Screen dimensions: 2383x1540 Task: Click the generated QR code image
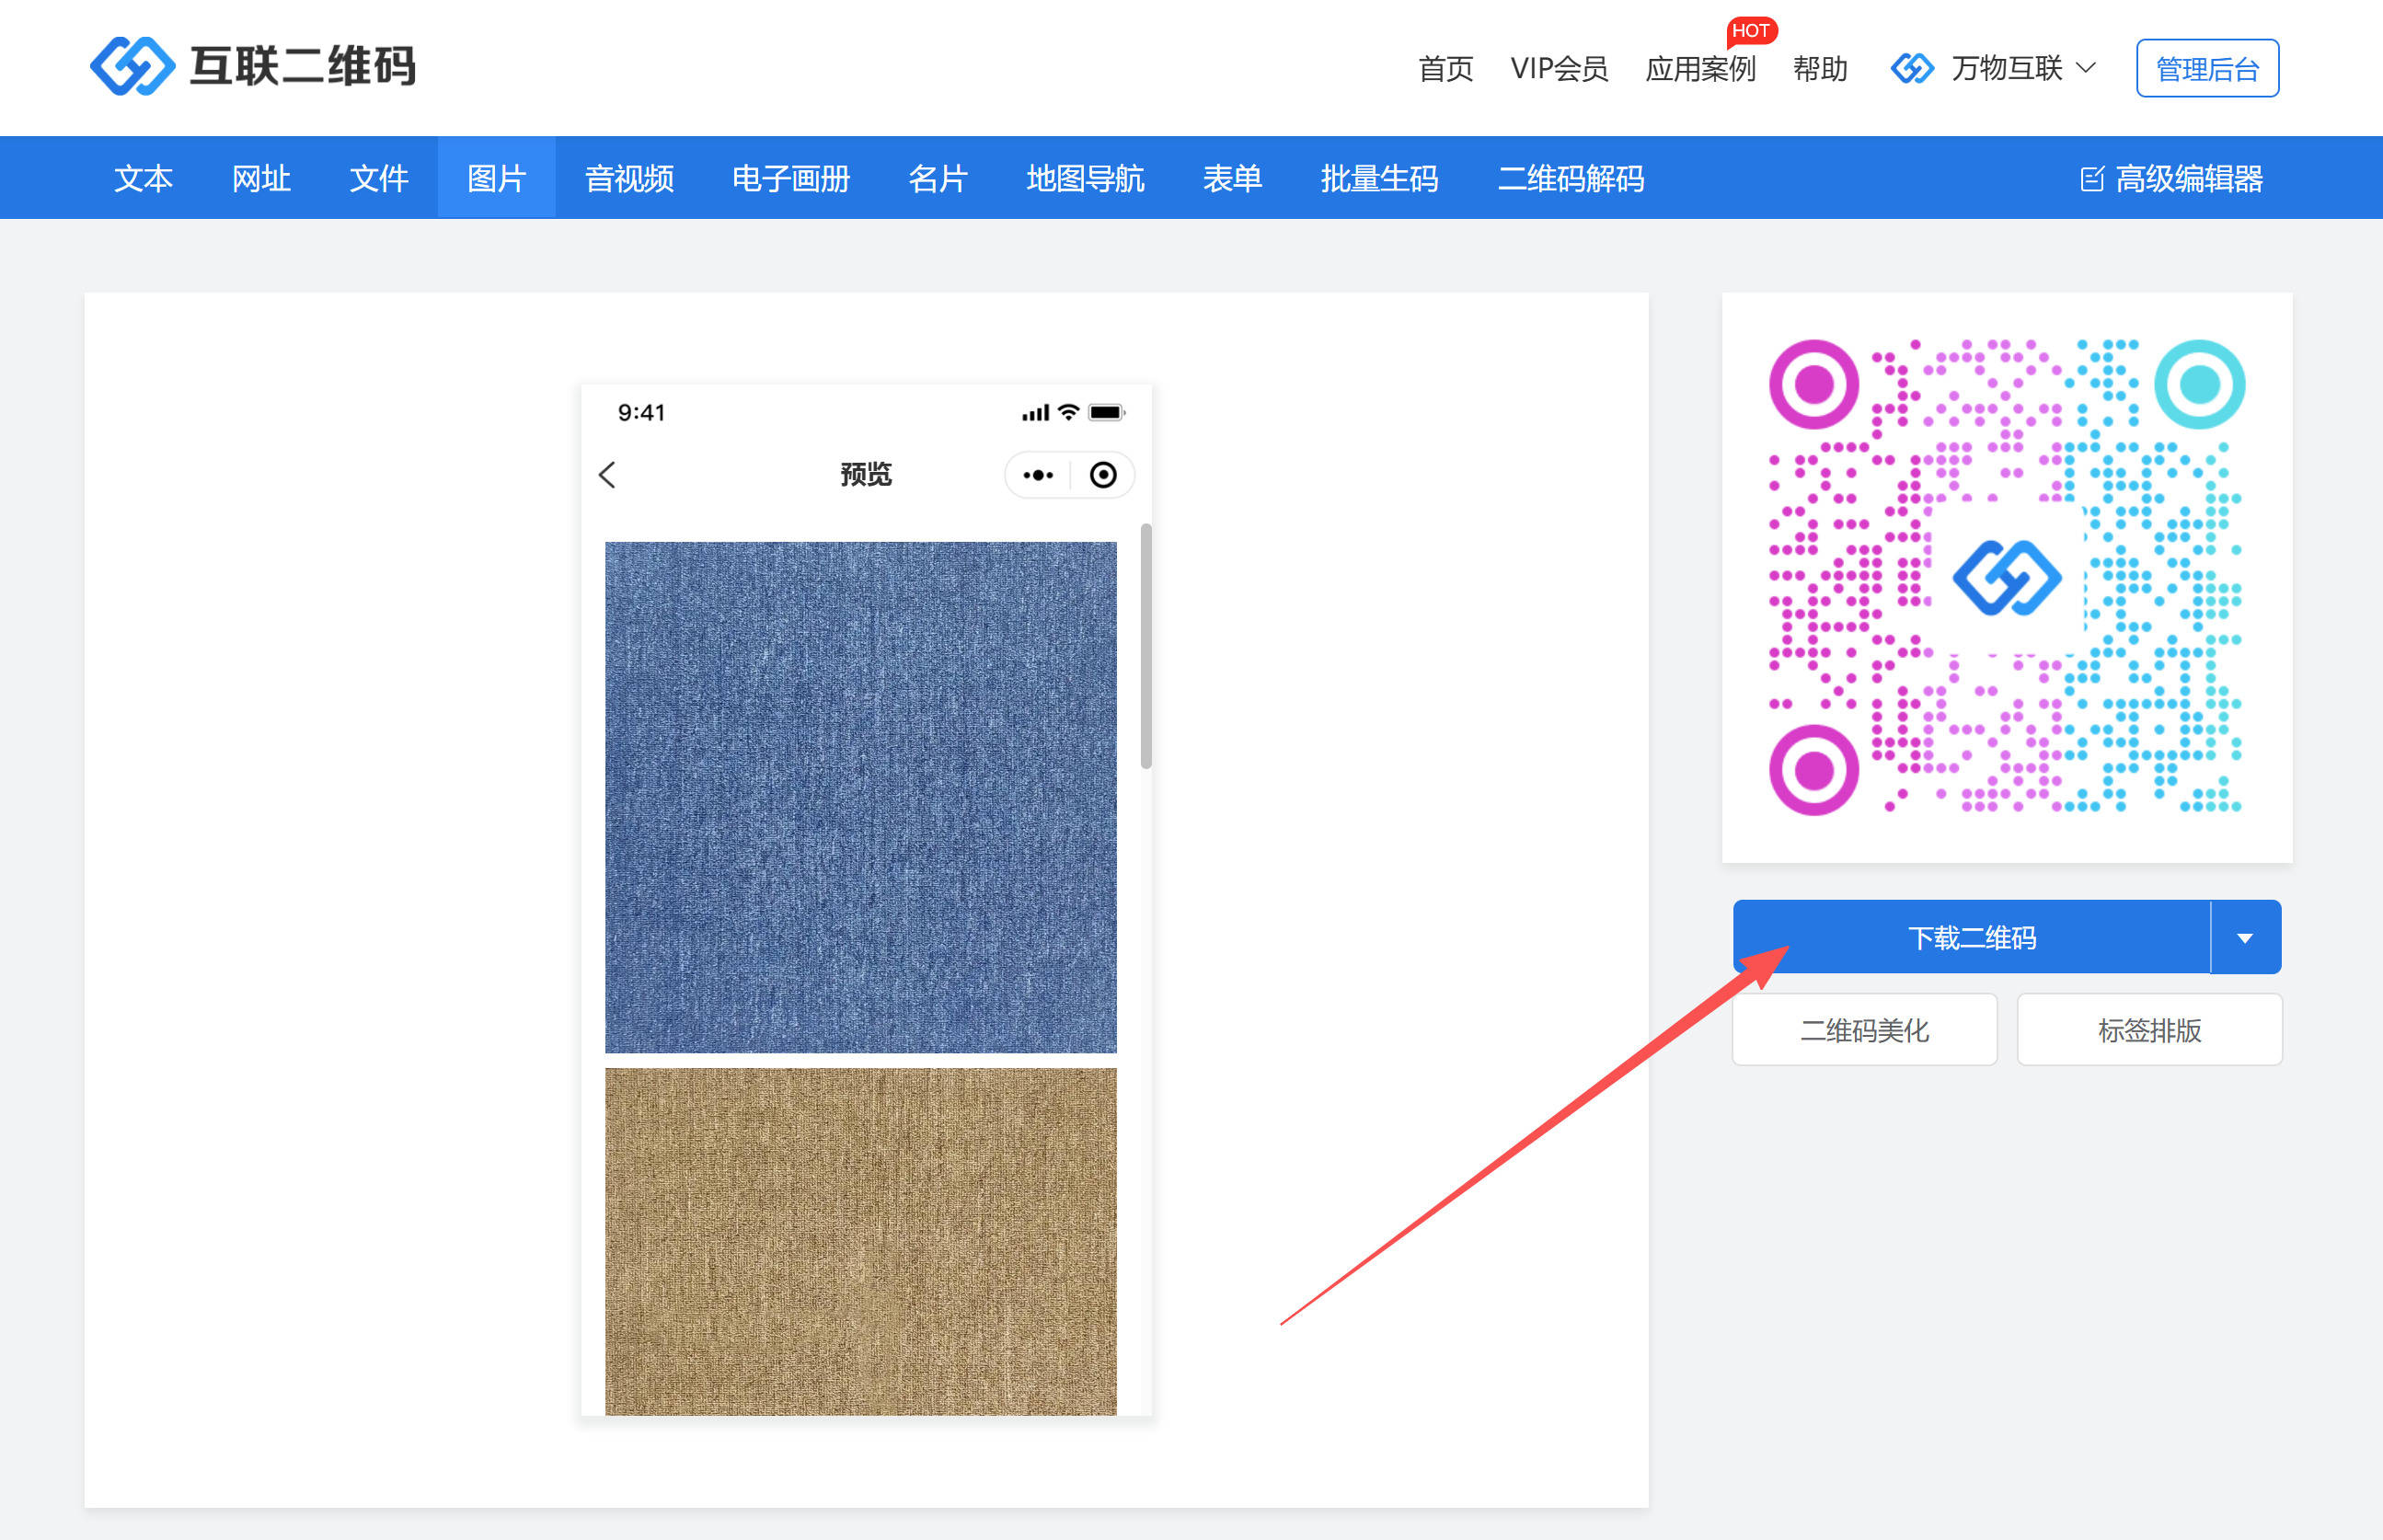click(2006, 577)
